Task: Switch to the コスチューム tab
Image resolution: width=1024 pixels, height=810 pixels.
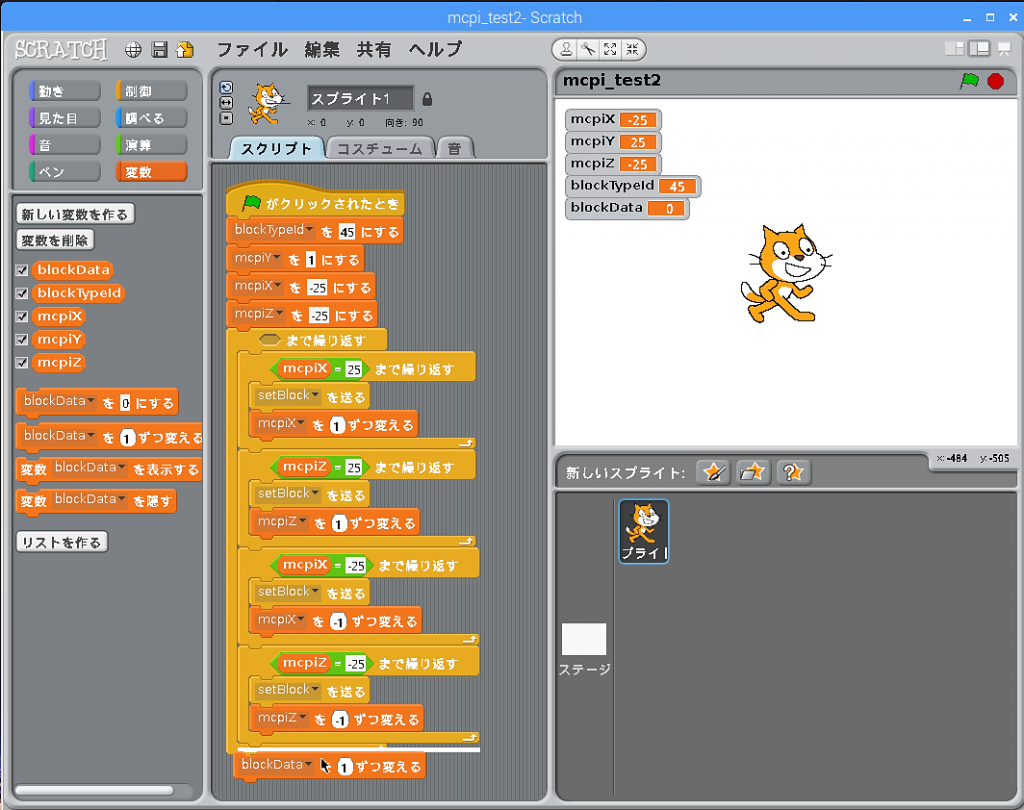Action: click(379, 149)
